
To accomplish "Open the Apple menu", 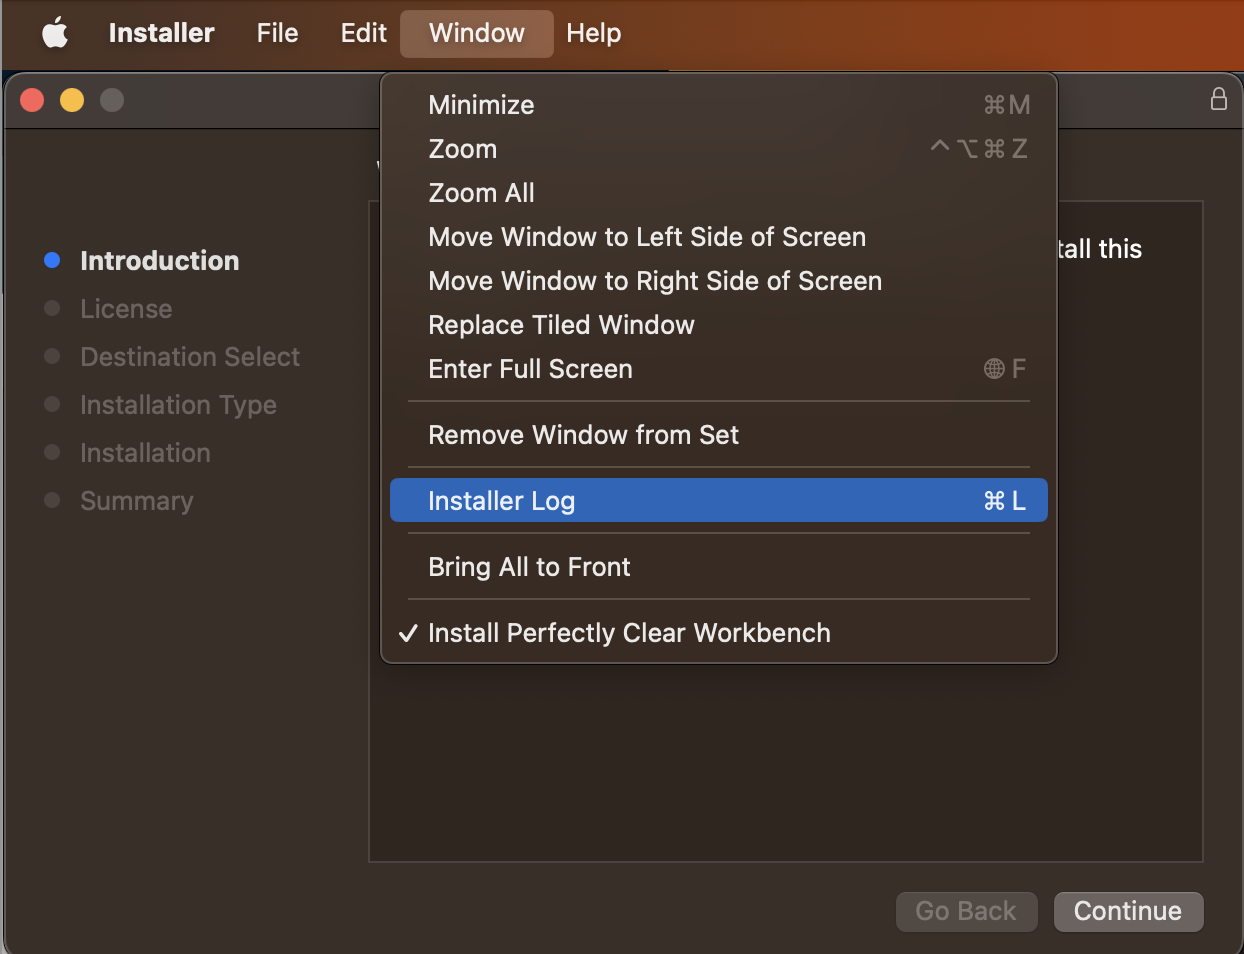I will tap(55, 33).
